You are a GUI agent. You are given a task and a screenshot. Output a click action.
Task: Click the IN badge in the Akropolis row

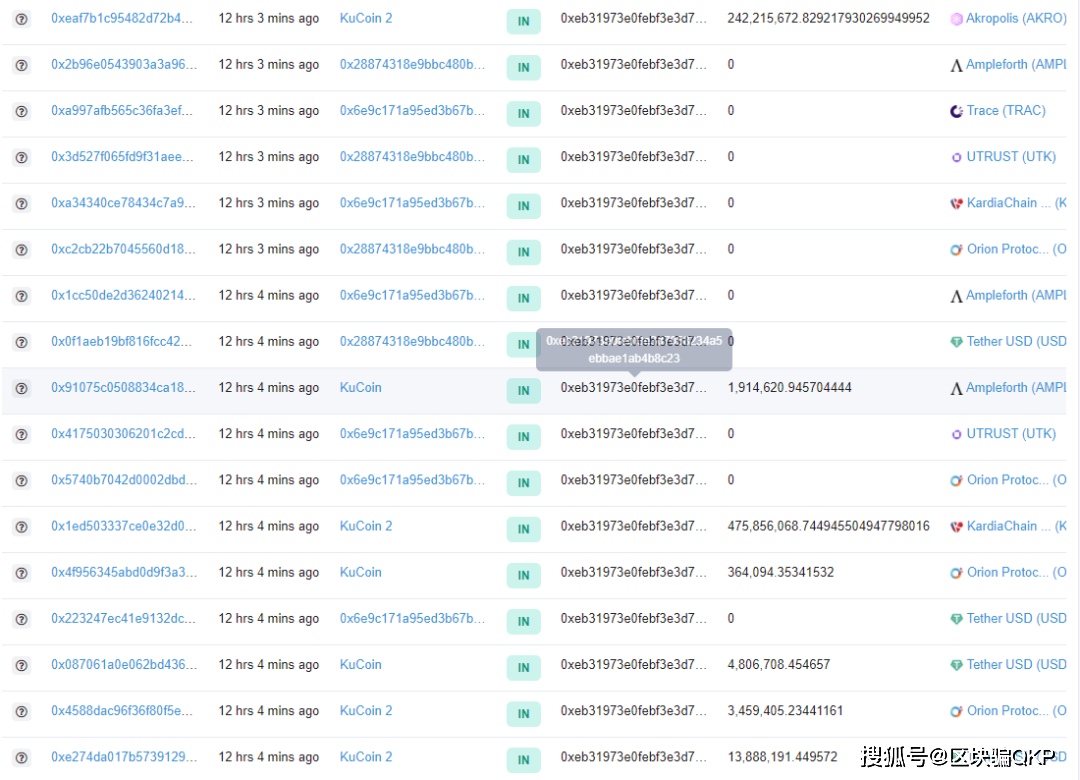tap(523, 21)
